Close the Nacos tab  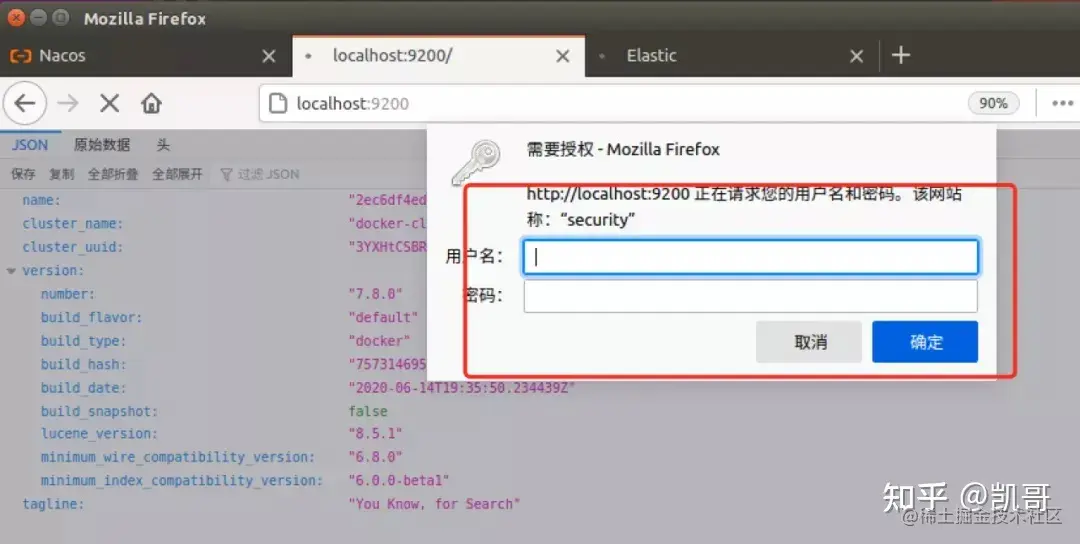point(269,56)
